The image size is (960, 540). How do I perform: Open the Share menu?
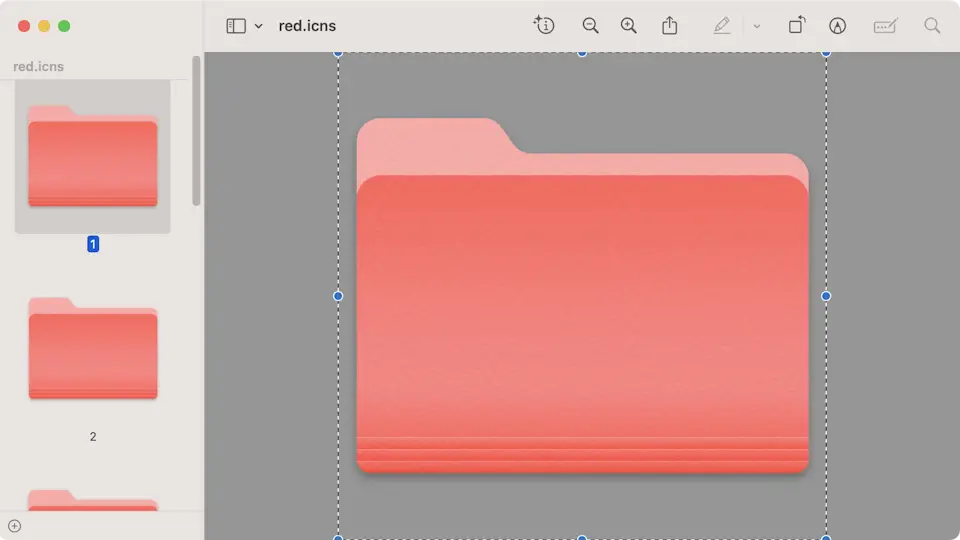(671, 26)
